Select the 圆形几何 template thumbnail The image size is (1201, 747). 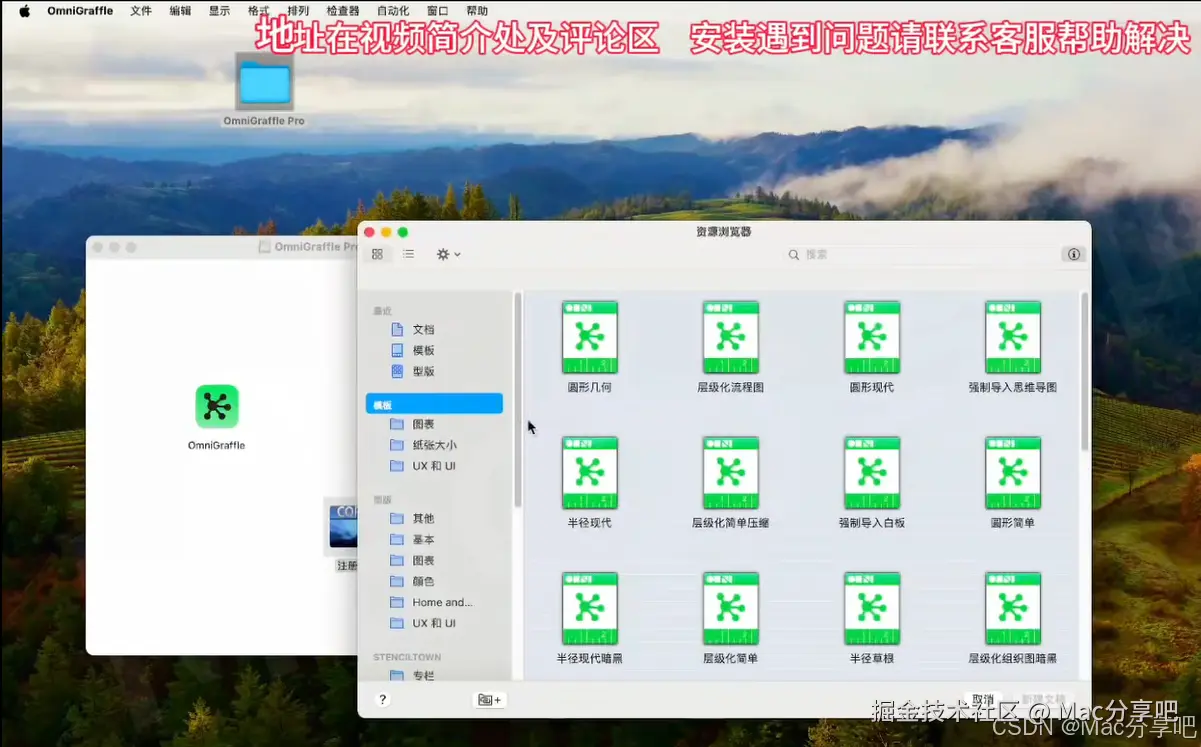coord(590,337)
